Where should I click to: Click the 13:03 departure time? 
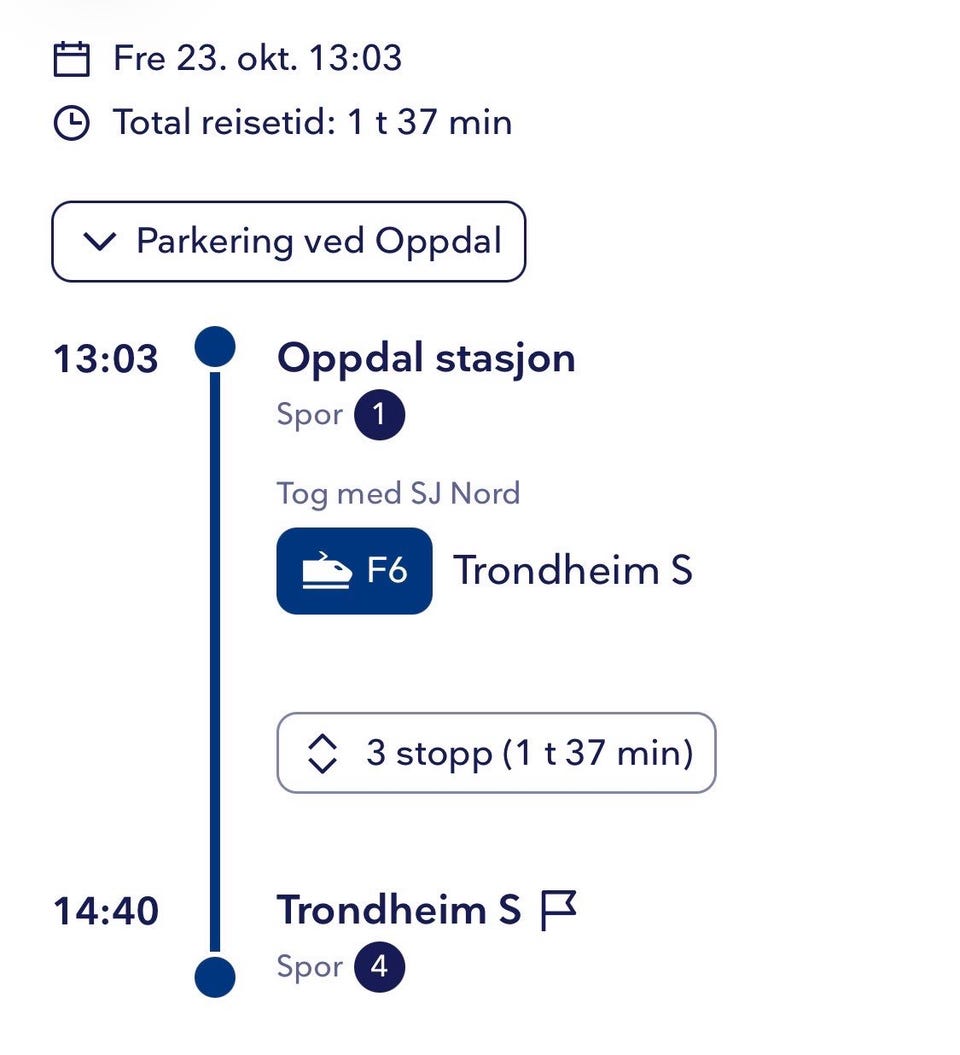[106, 359]
